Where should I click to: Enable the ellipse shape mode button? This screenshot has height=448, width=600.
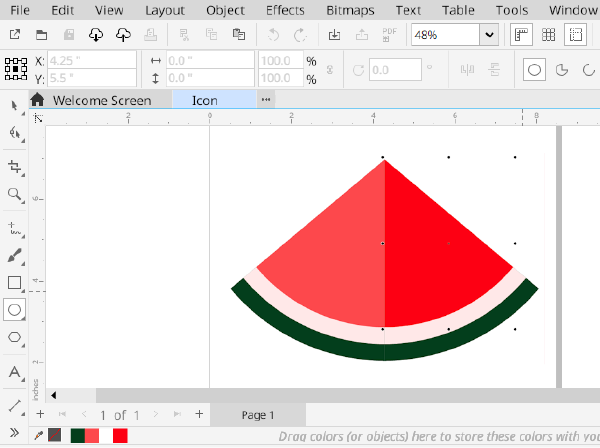[535, 70]
